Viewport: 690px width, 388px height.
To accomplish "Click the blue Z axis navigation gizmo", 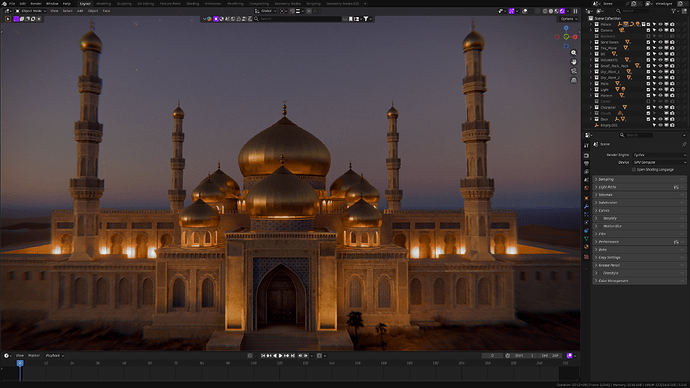I will pyautogui.click(x=566, y=28).
